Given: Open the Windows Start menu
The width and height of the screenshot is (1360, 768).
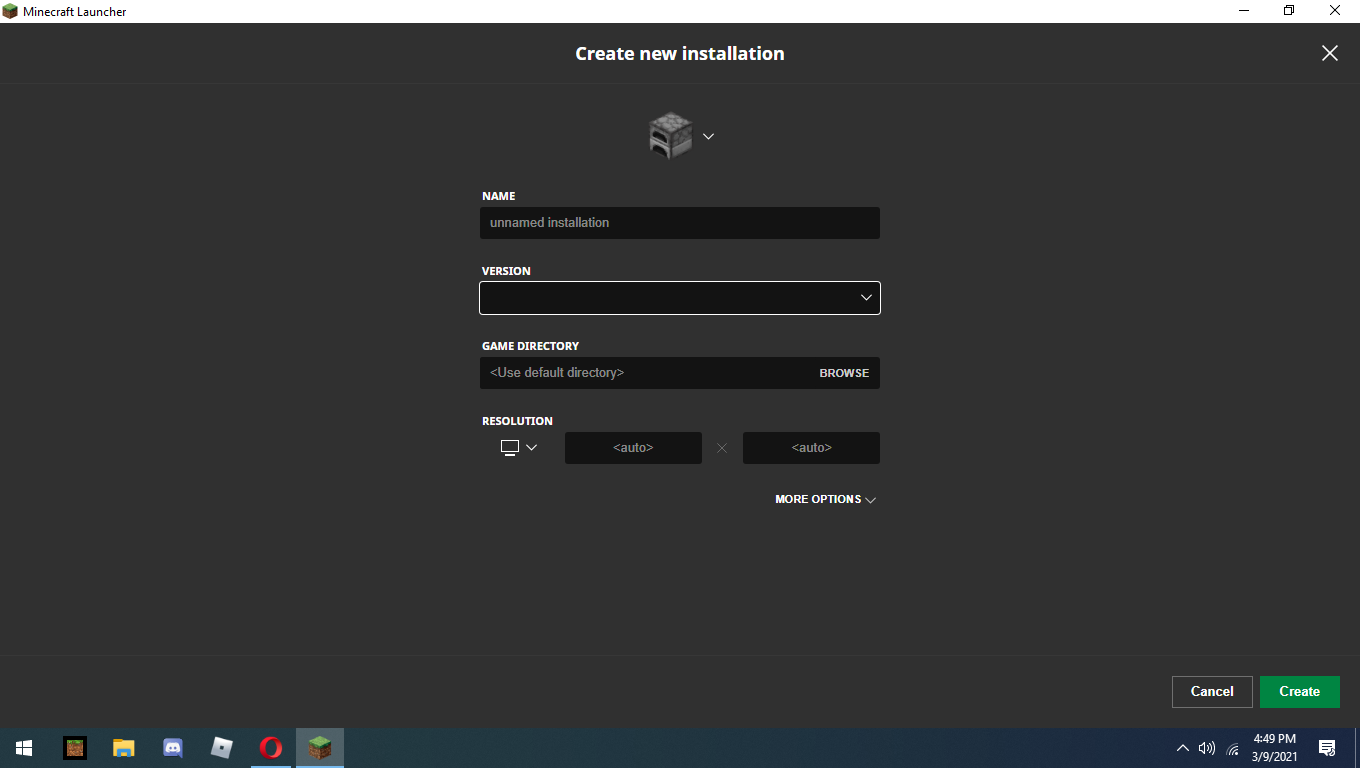Looking at the screenshot, I should pos(24,748).
